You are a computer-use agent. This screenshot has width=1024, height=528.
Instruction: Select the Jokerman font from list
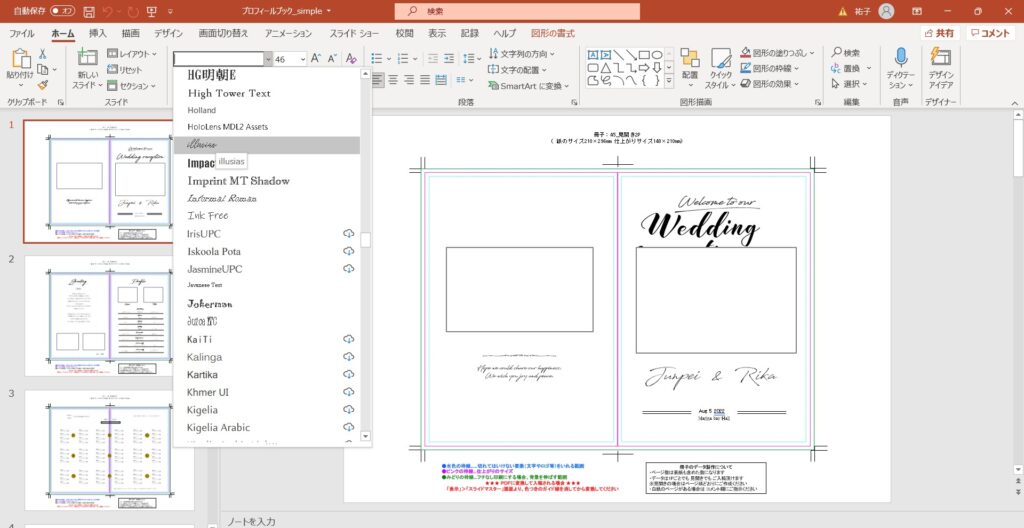tap(210, 303)
